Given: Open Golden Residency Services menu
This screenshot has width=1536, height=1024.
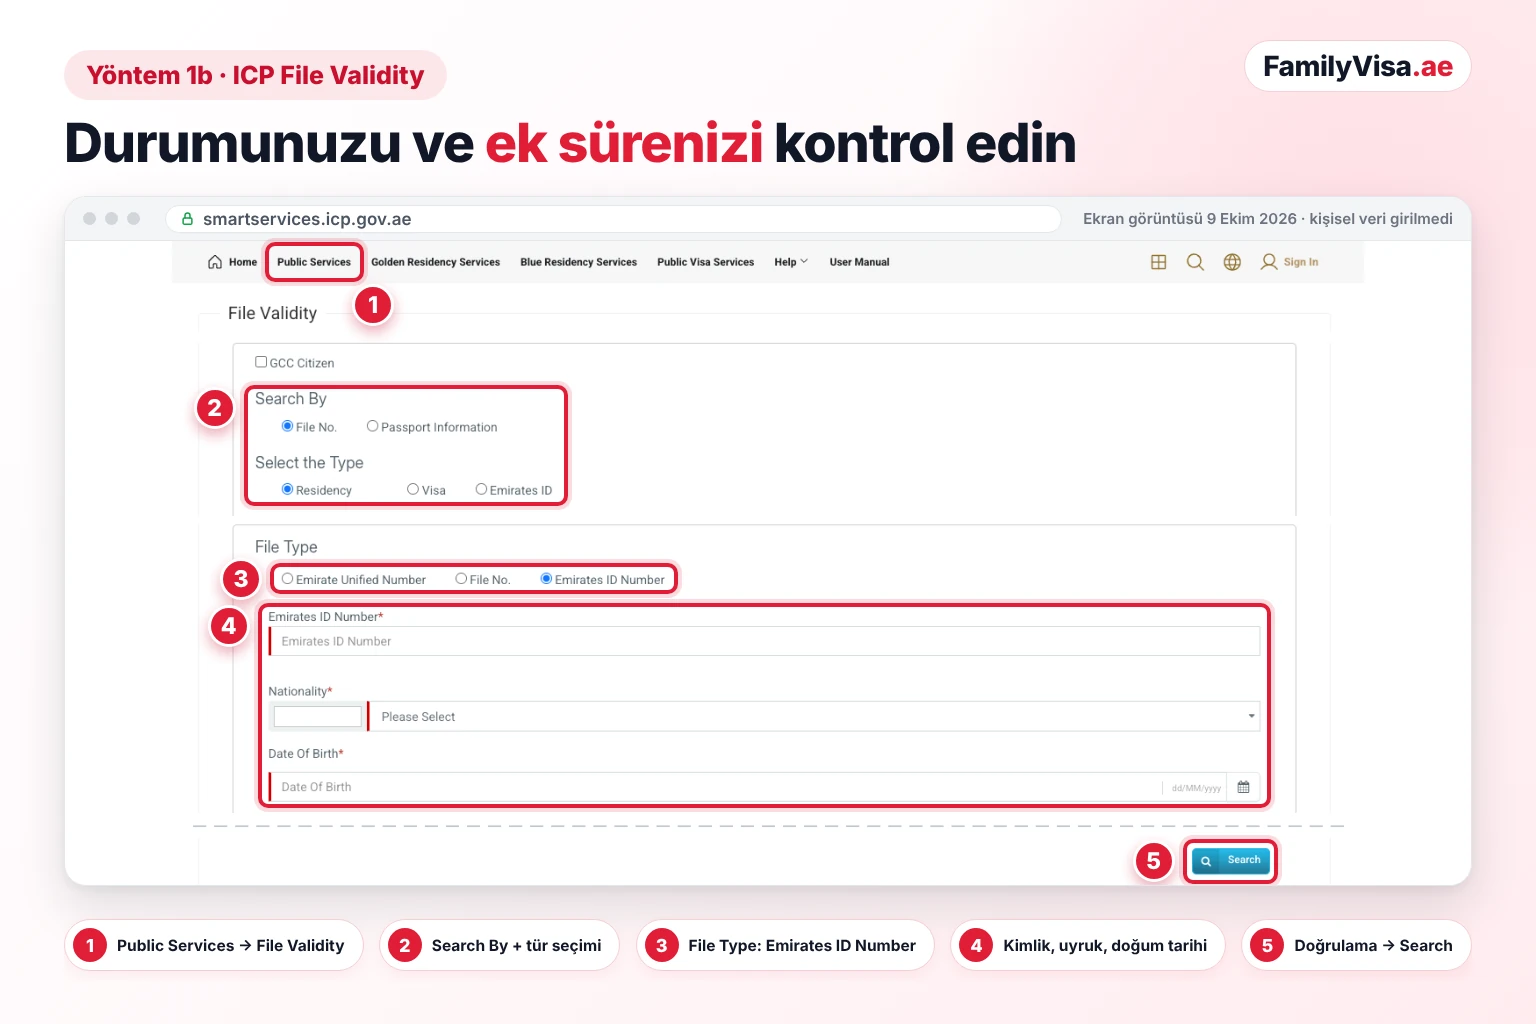Looking at the screenshot, I should pos(435,262).
